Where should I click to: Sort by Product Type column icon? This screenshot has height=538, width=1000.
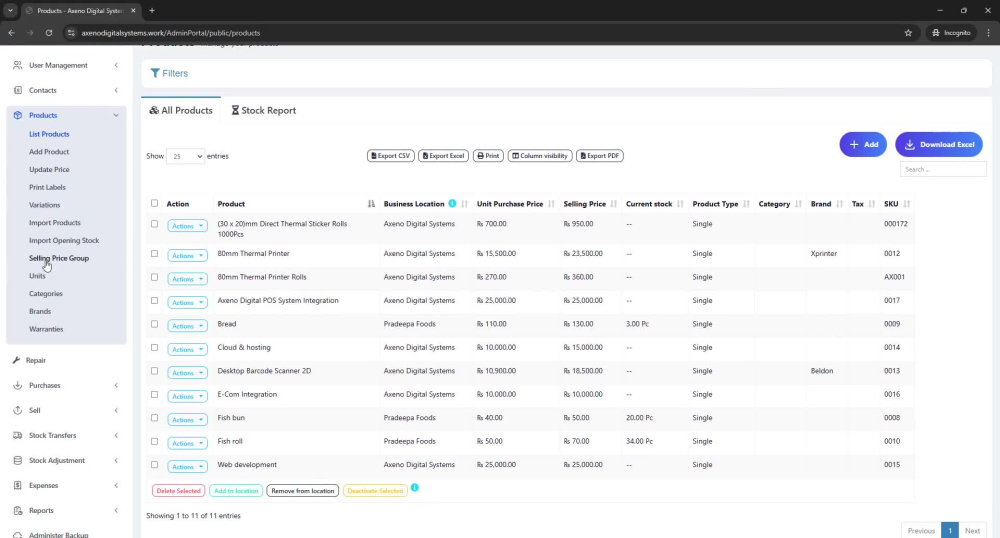746,204
